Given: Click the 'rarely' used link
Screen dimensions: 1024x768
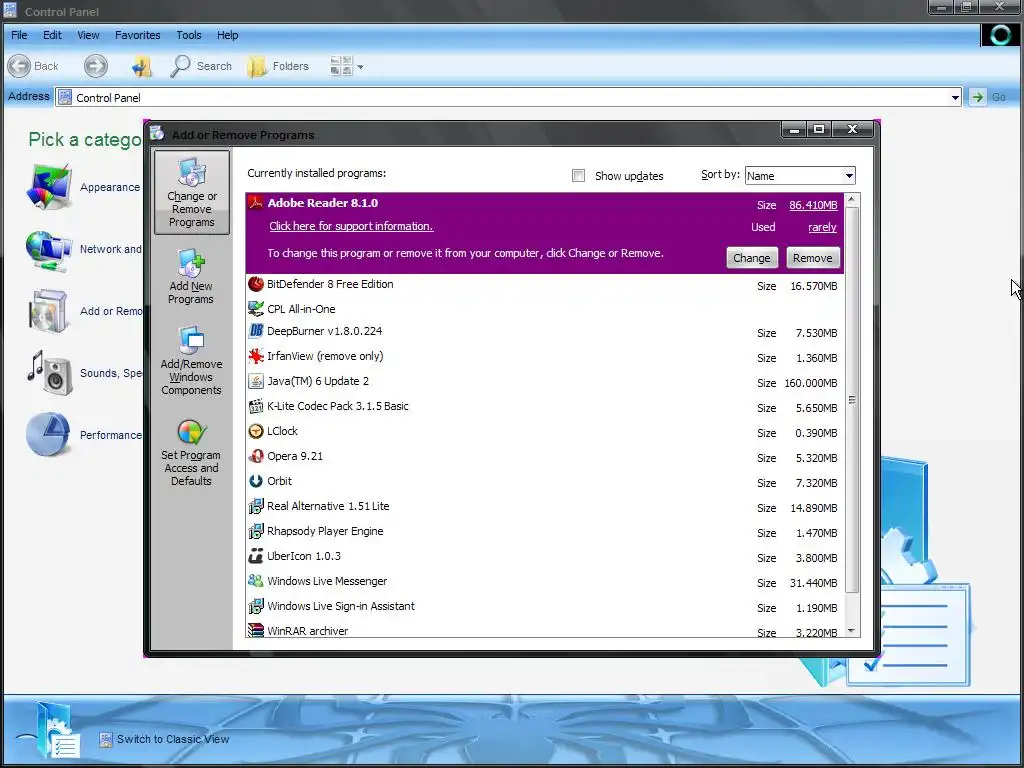Looking at the screenshot, I should [822, 227].
